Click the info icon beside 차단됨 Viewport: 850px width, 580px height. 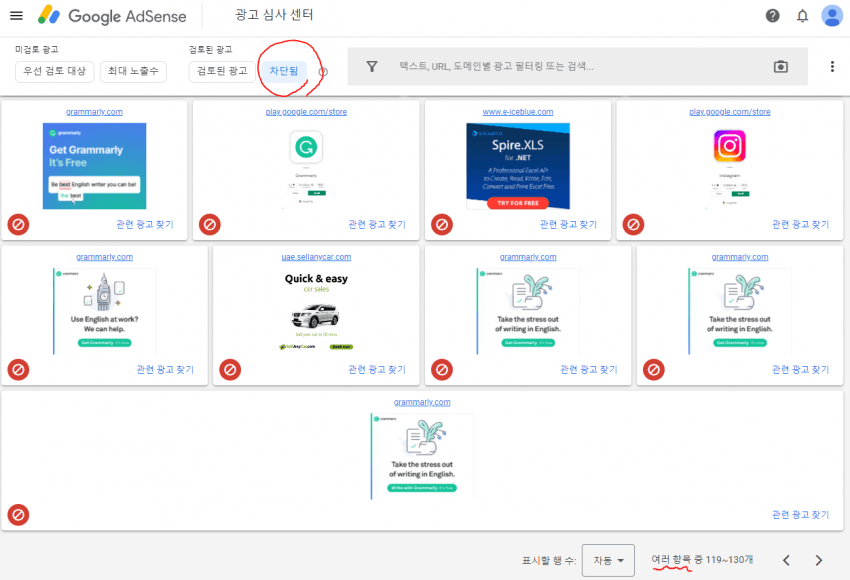coord(323,72)
